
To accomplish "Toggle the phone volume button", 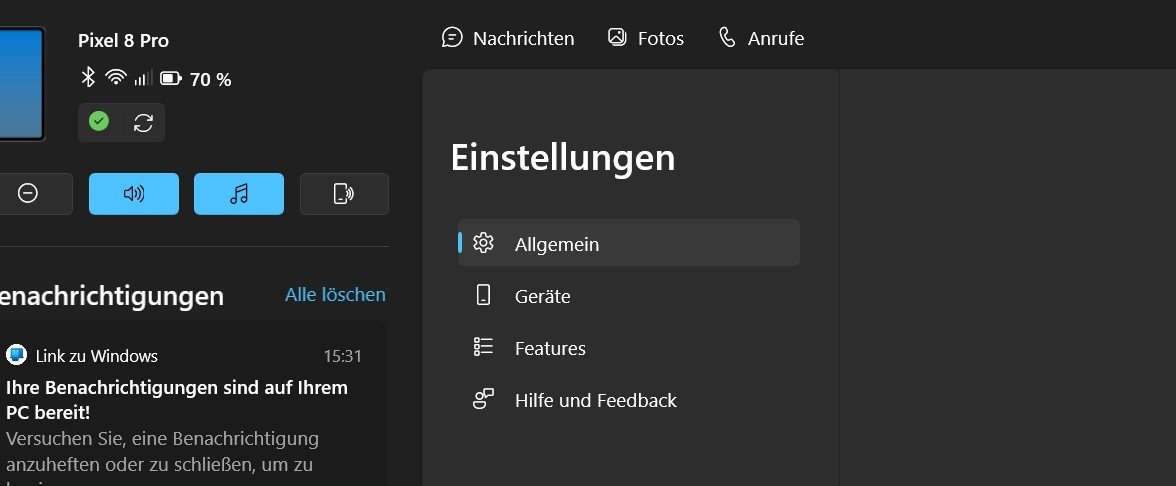I will click(x=134, y=194).
